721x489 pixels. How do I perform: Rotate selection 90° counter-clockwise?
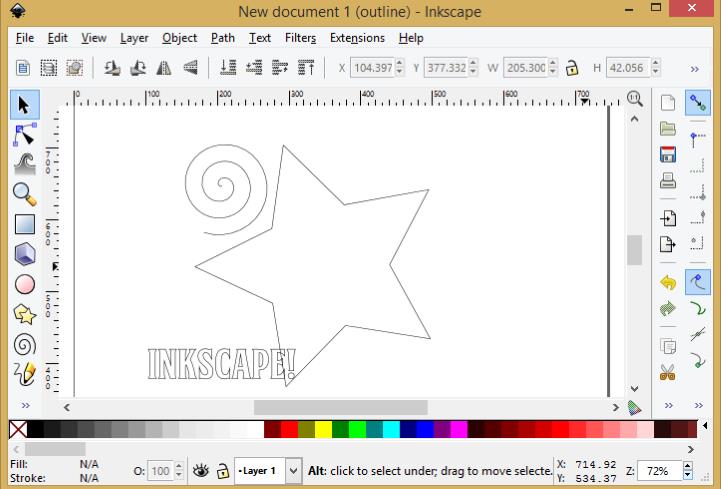[x=112, y=68]
